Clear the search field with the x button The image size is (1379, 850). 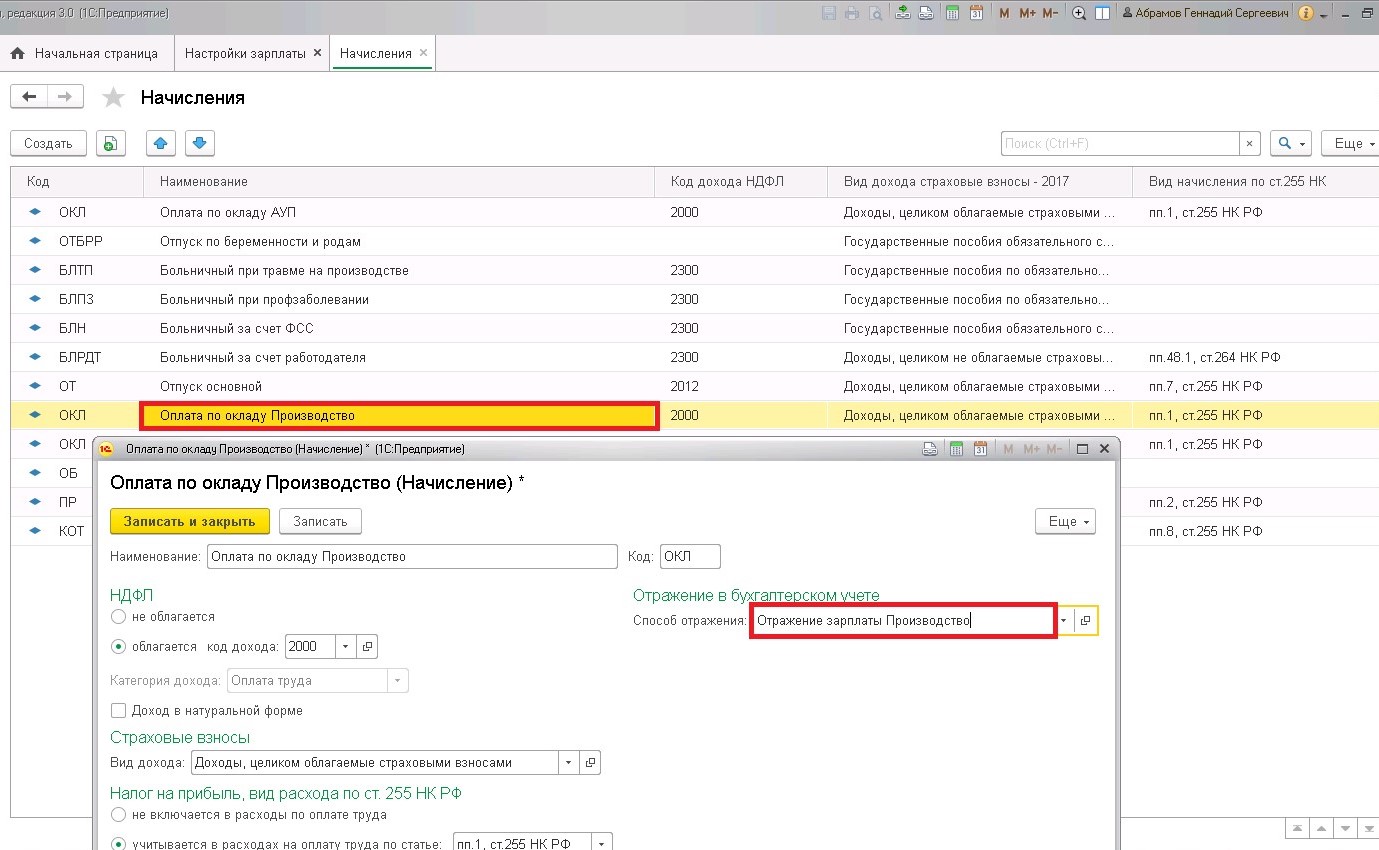(1250, 143)
